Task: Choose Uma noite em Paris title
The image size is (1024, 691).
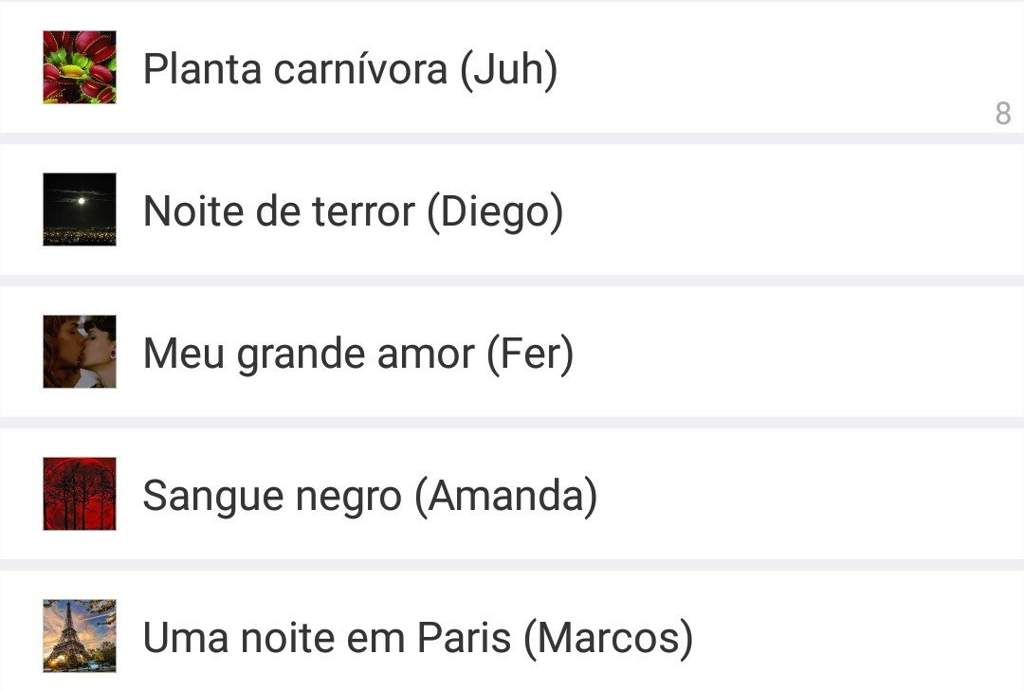Action: point(327,638)
